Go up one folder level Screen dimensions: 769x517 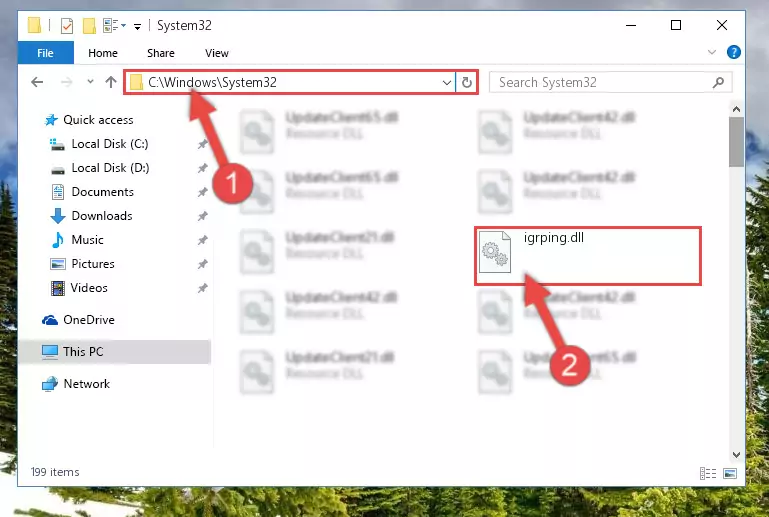click(x=111, y=82)
